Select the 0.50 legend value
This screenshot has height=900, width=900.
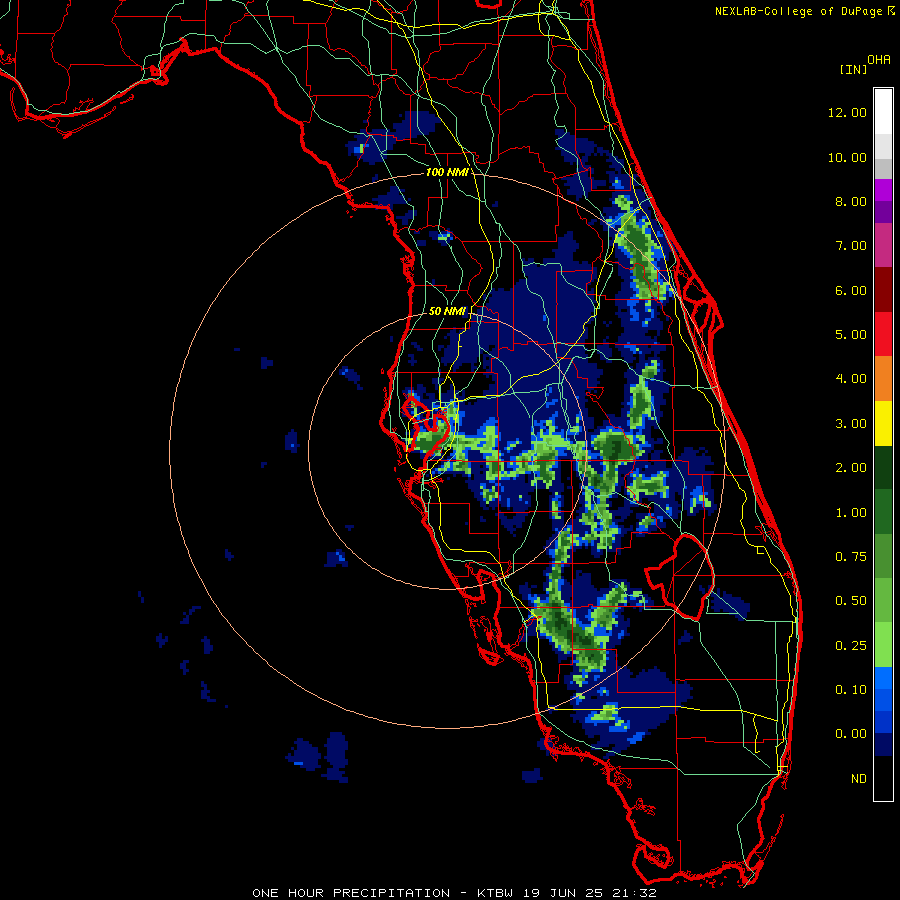click(851, 601)
